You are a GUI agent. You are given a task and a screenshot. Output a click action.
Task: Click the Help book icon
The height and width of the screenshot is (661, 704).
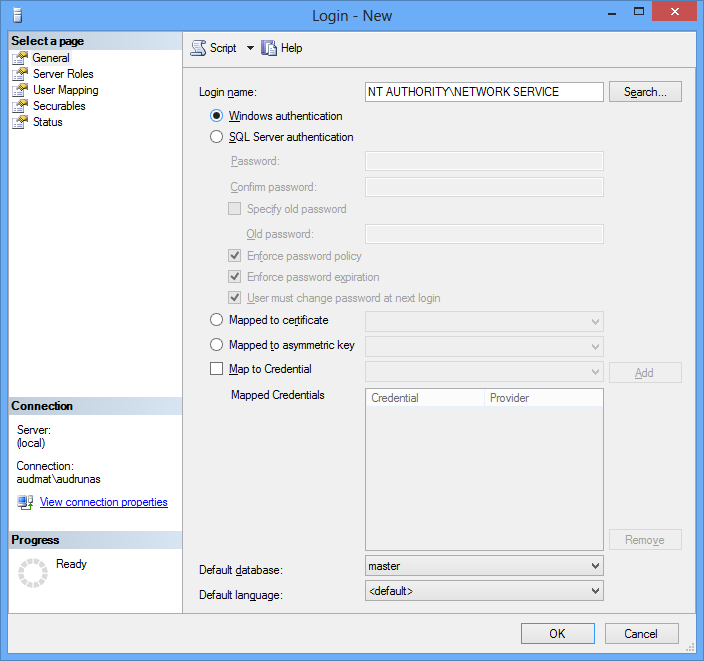269,48
